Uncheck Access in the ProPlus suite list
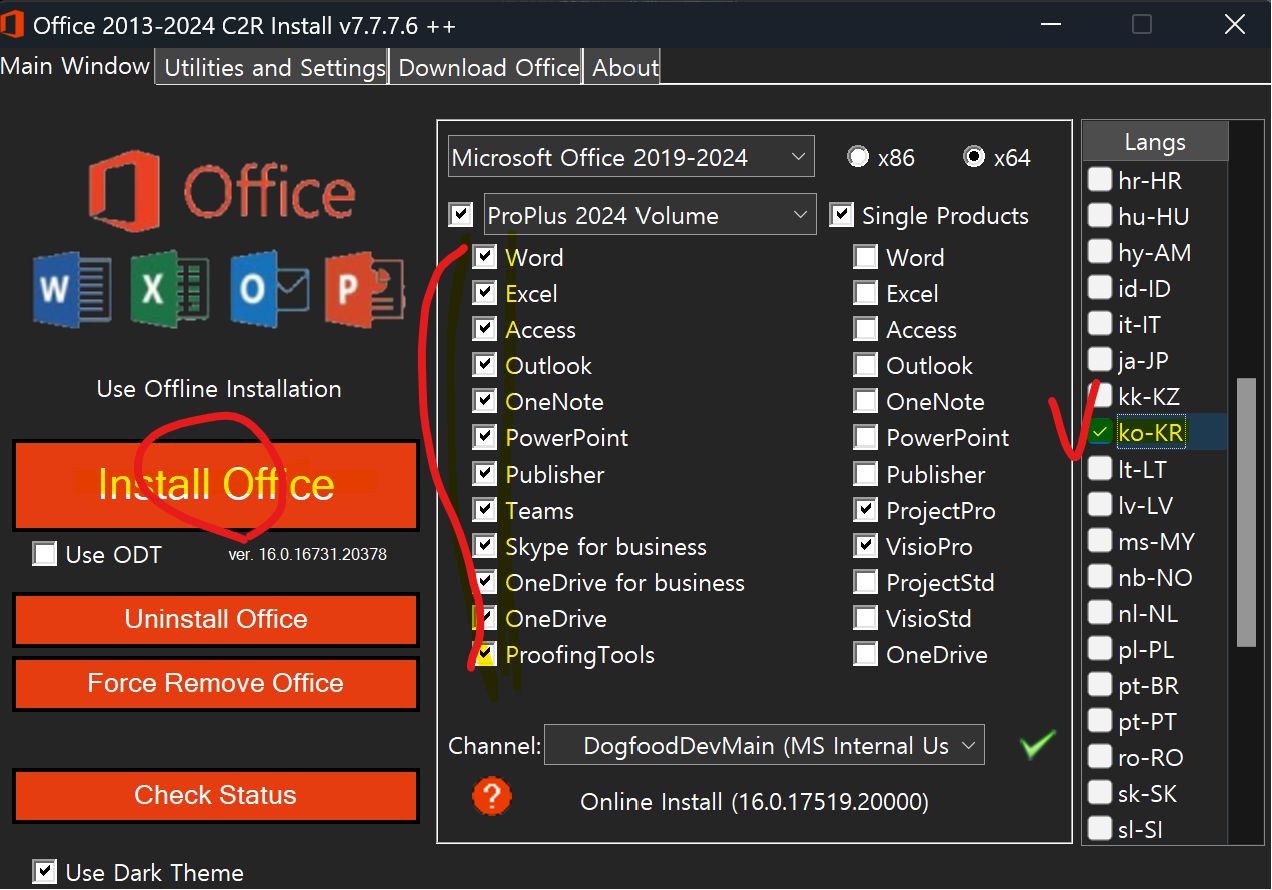The height and width of the screenshot is (890, 1272). 485,329
